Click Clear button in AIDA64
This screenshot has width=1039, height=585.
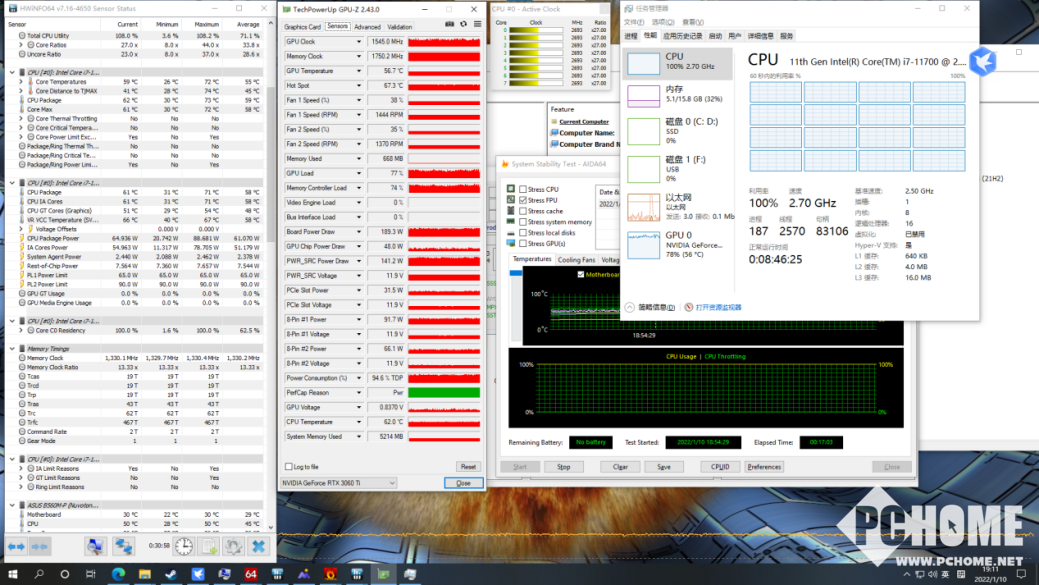pyautogui.click(x=620, y=467)
